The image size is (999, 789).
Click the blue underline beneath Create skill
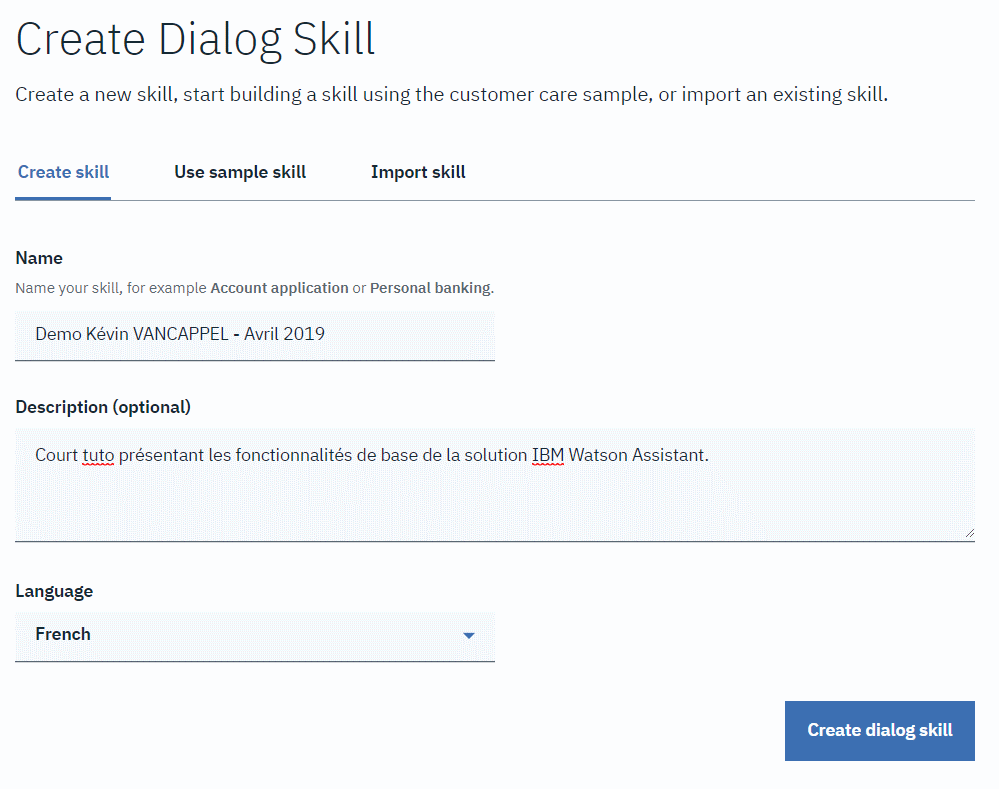(x=63, y=199)
